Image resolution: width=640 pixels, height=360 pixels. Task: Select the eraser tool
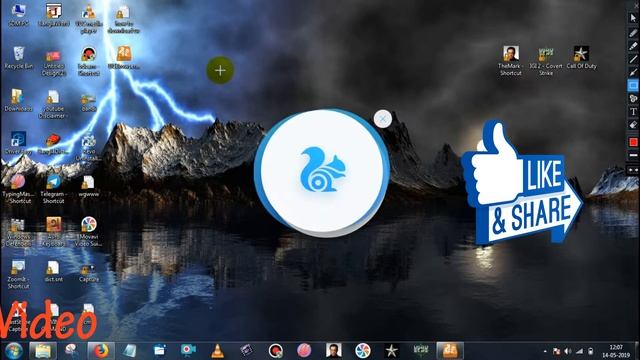click(633, 125)
